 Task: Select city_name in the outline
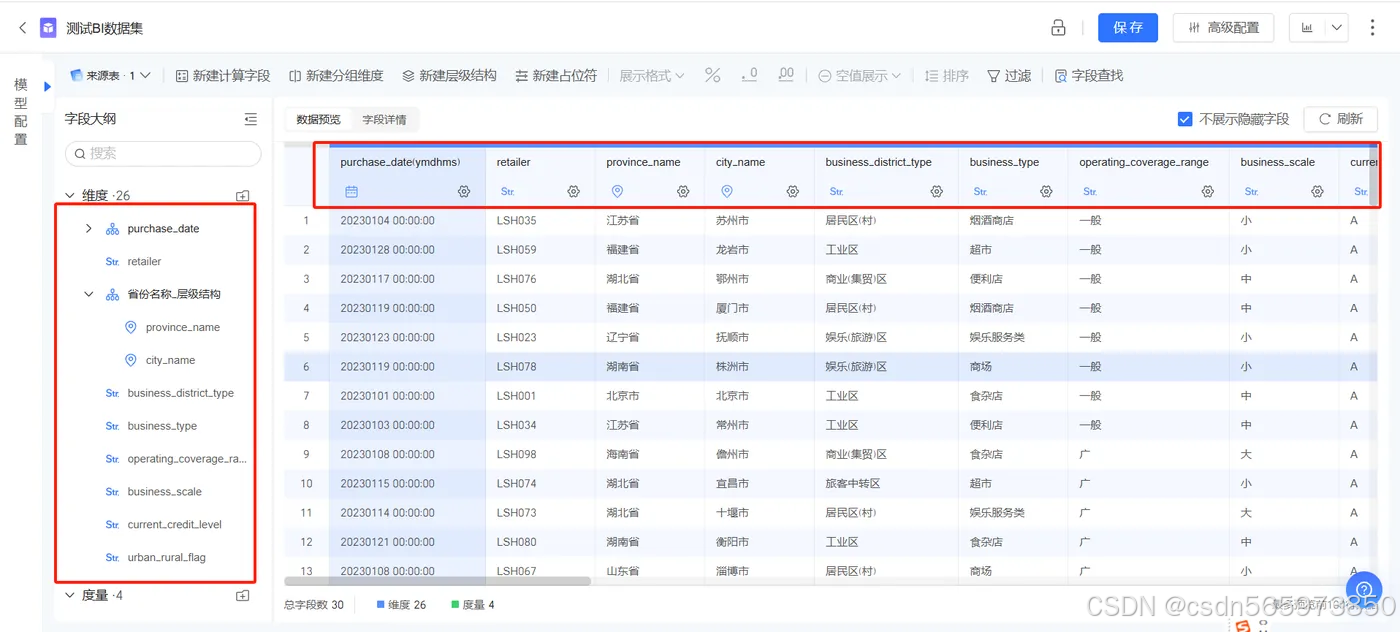[170, 361]
